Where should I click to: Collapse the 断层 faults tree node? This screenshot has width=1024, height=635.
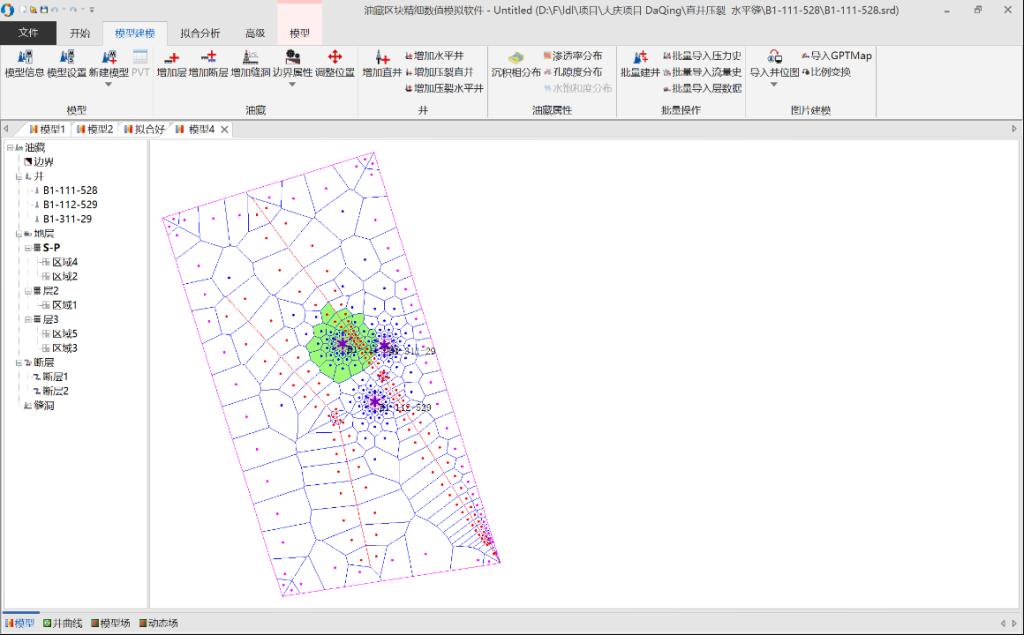click(18, 363)
